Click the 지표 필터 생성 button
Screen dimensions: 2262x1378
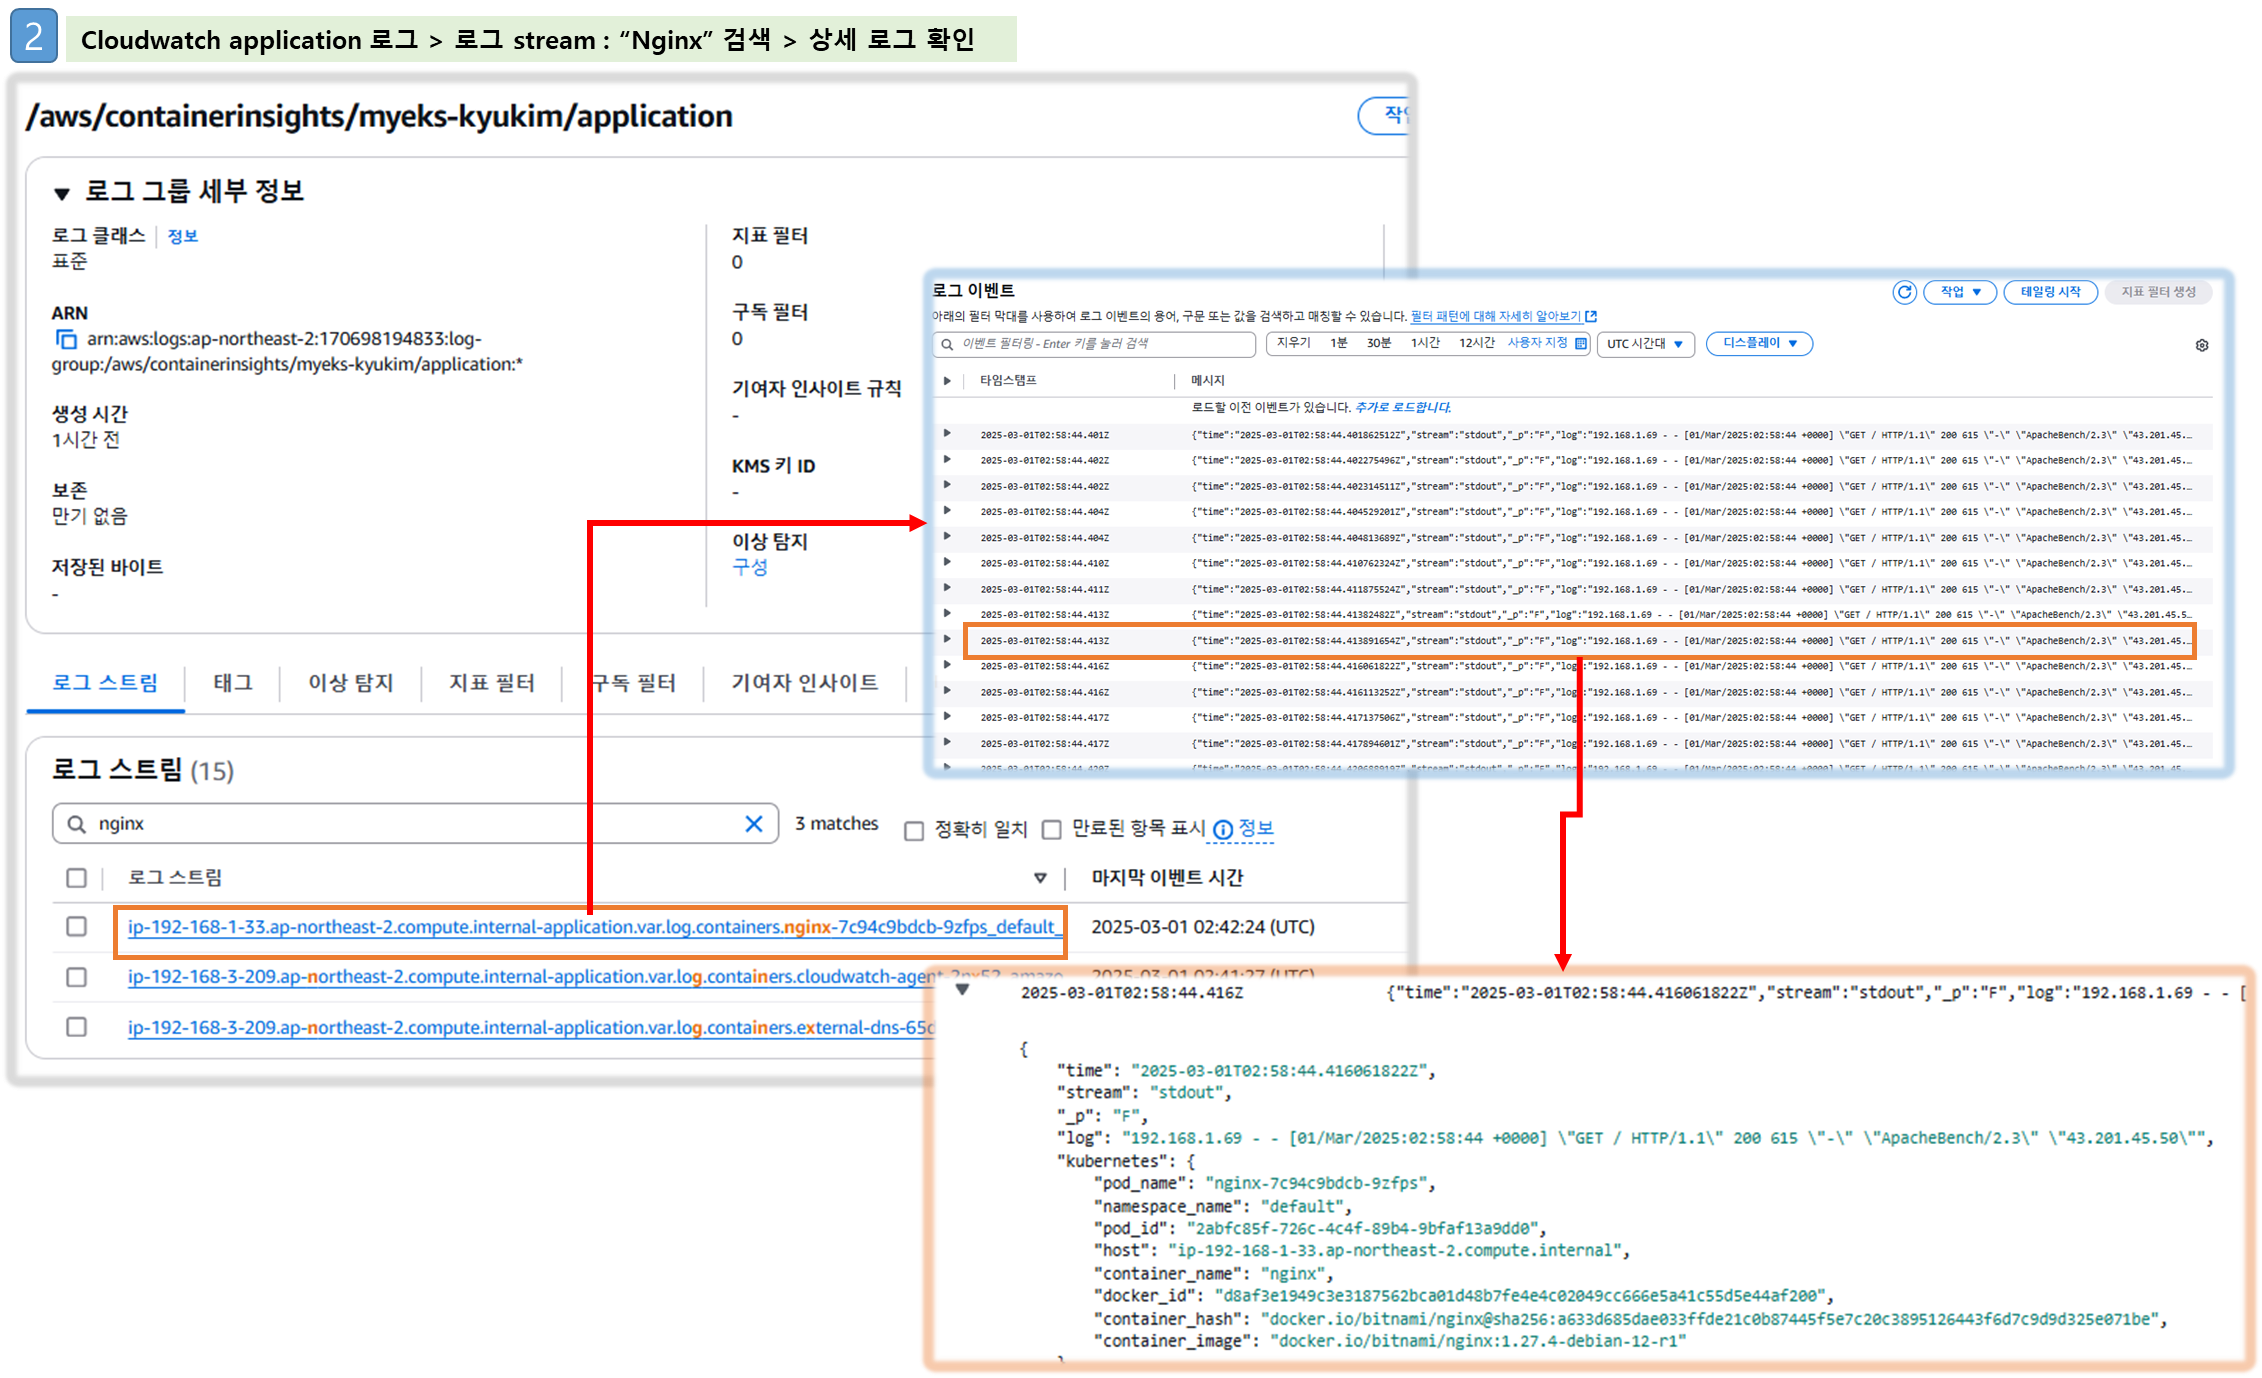coord(2158,292)
